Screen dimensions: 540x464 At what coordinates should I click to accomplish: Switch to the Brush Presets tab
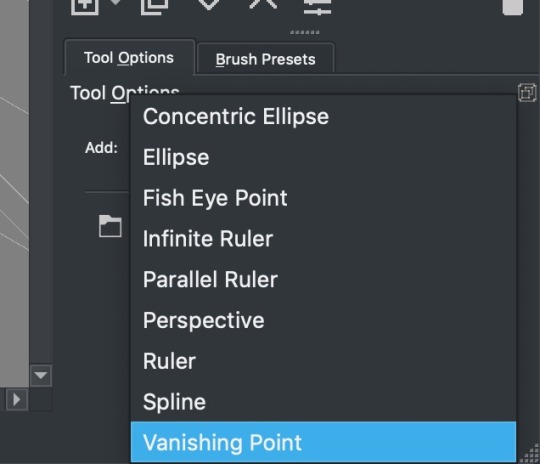tap(265, 59)
